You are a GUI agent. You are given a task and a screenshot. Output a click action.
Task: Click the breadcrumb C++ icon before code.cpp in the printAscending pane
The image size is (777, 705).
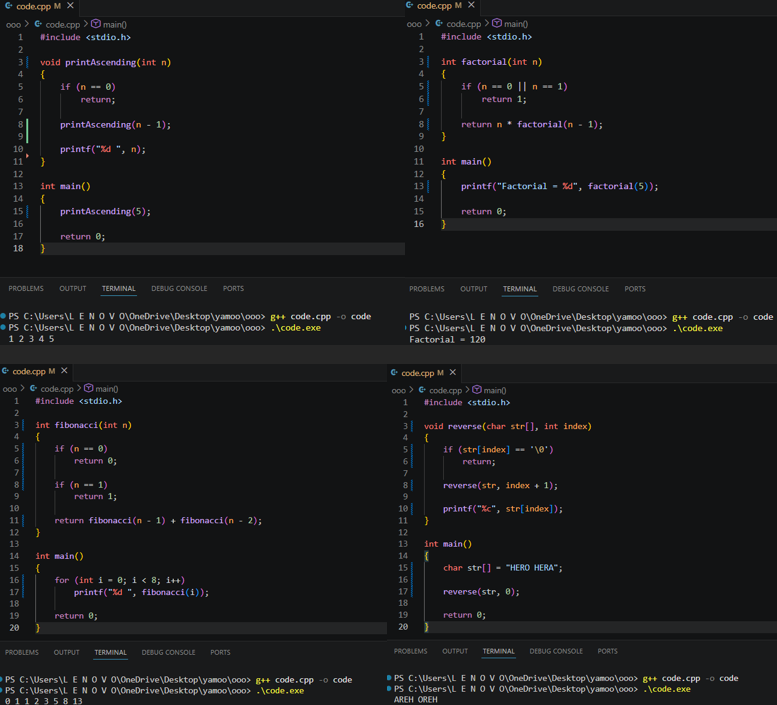[x=38, y=24]
